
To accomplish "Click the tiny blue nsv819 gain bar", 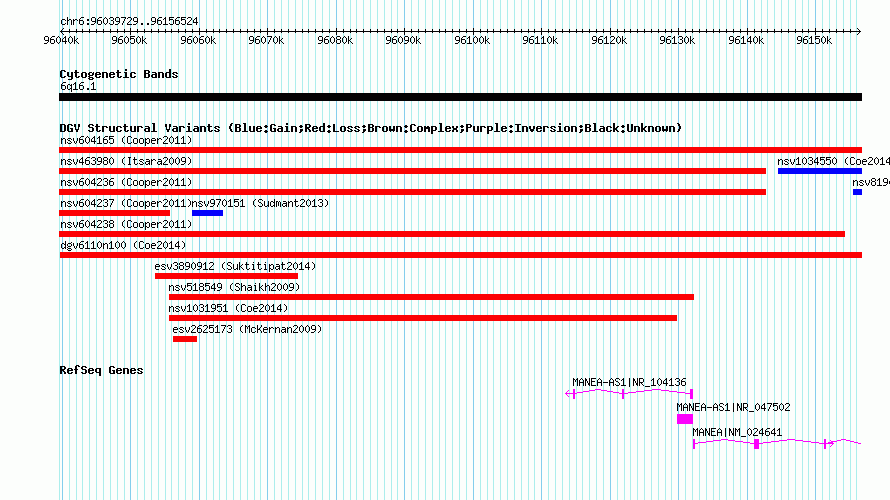I will pos(857,192).
